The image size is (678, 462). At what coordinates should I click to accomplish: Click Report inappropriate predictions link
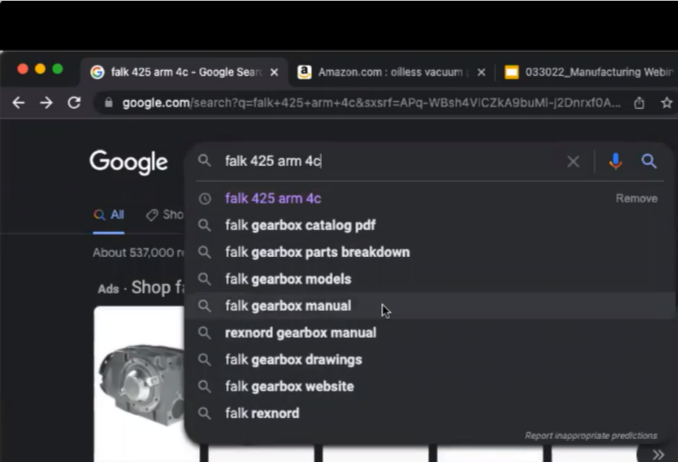click(x=591, y=436)
